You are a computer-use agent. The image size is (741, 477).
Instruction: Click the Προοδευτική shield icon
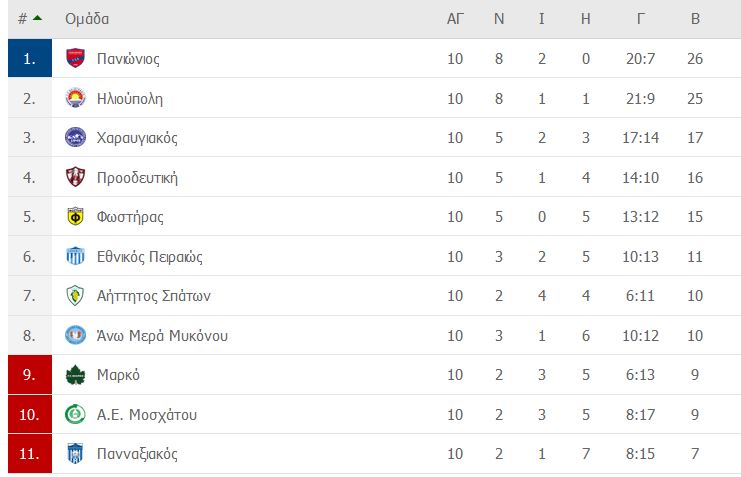point(75,178)
